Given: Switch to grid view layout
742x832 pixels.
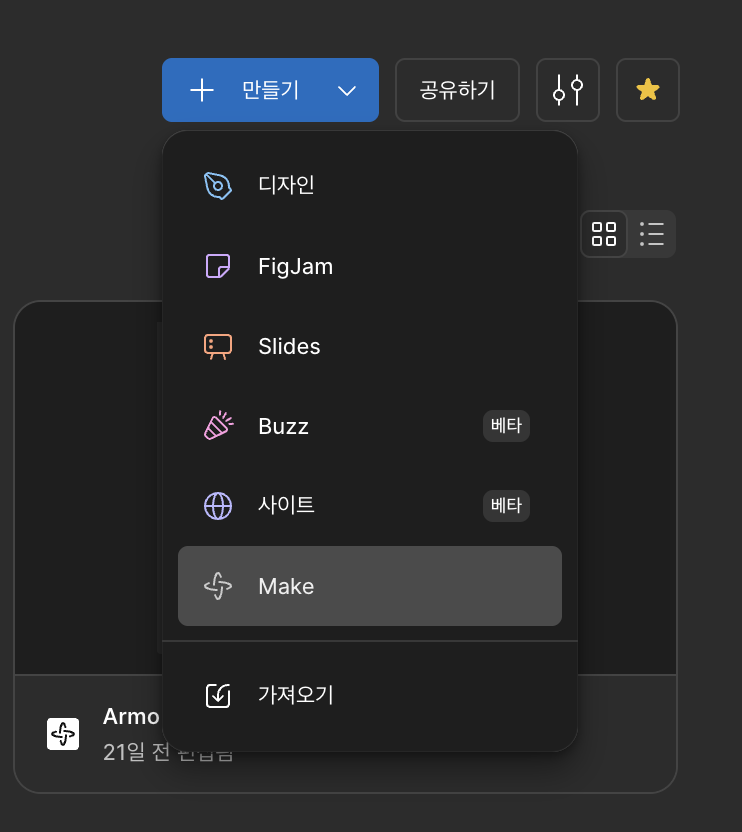Looking at the screenshot, I should [604, 234].
